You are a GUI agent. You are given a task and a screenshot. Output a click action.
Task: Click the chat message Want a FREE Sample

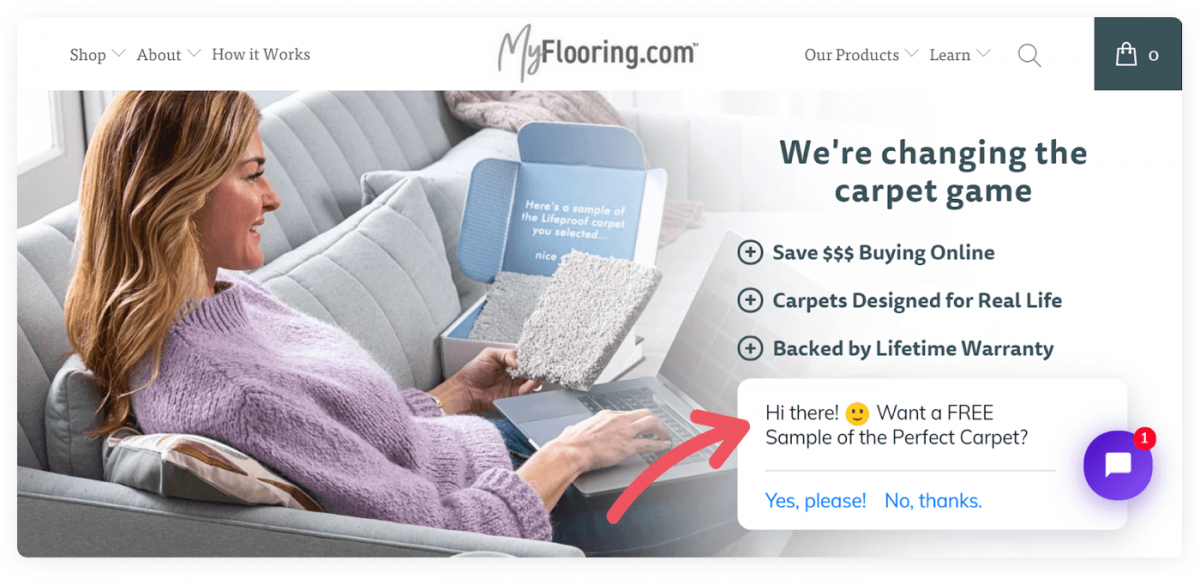[x=897, y=425]
